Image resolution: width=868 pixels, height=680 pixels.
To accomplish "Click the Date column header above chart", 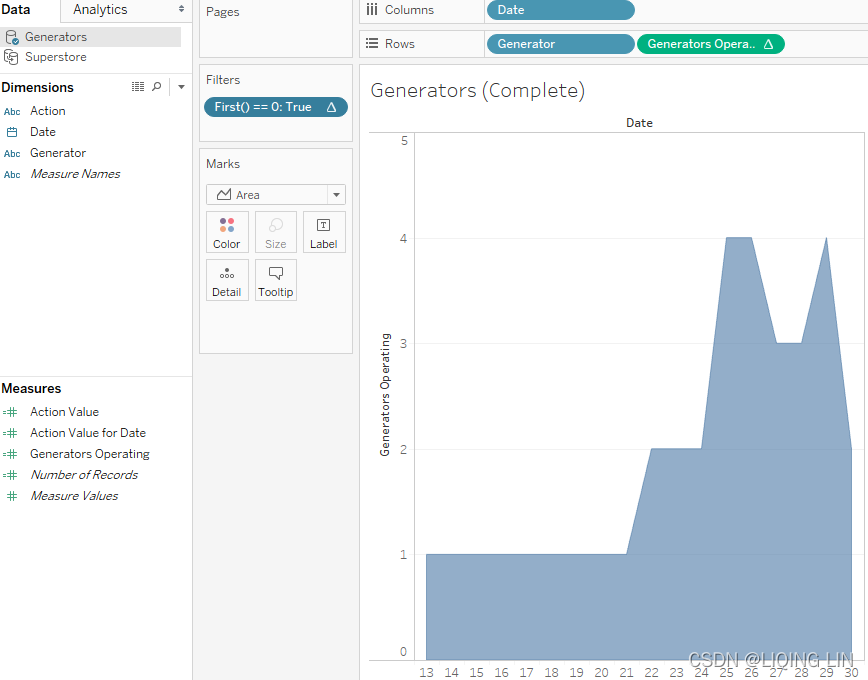I will tap(639, 123).
